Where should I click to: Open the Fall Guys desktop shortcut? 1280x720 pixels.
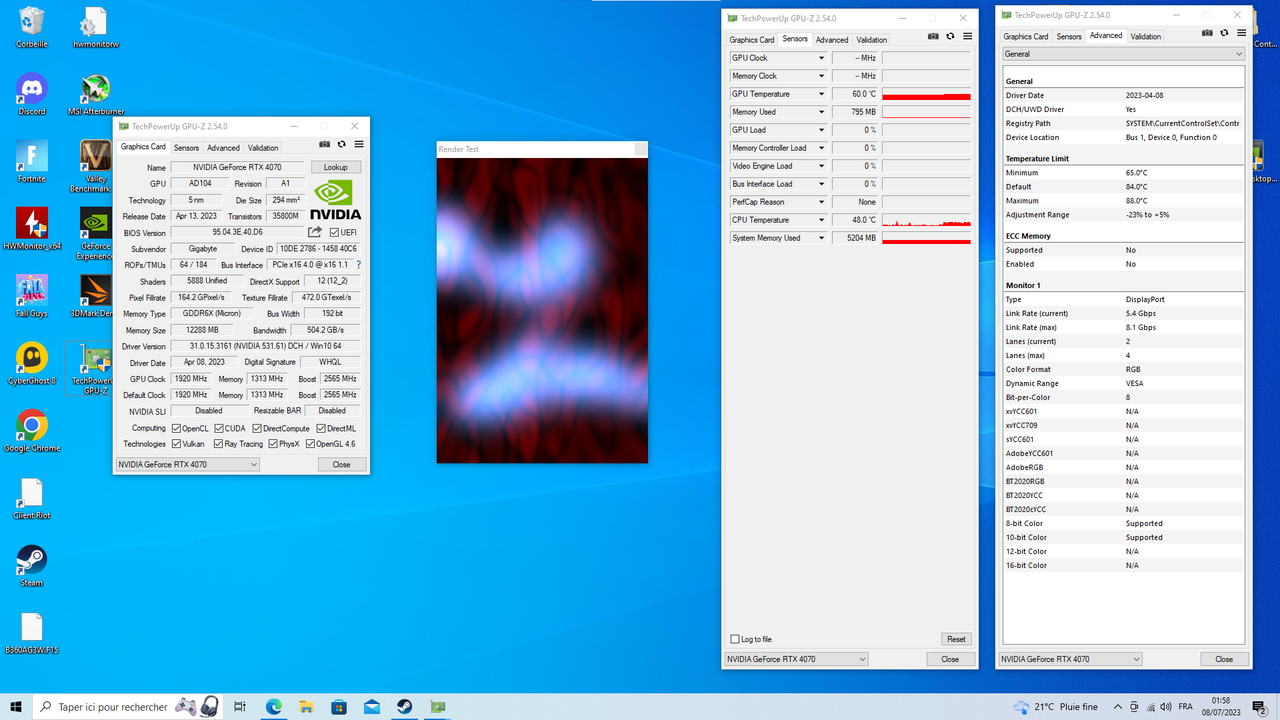(32, 296)
